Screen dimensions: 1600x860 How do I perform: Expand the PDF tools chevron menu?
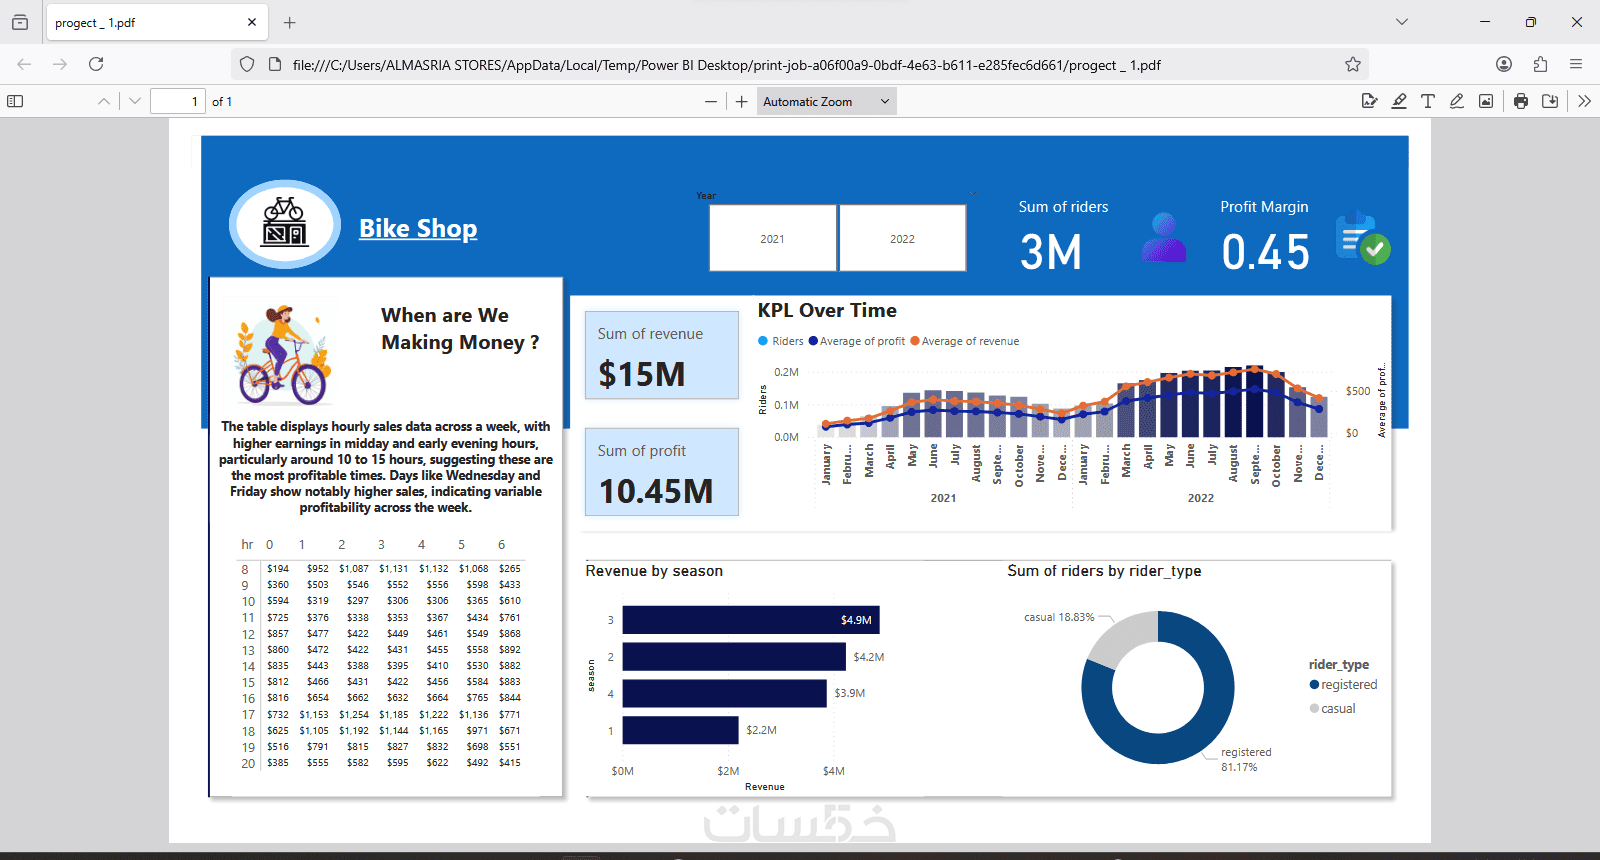click(x=1584, y=101)
